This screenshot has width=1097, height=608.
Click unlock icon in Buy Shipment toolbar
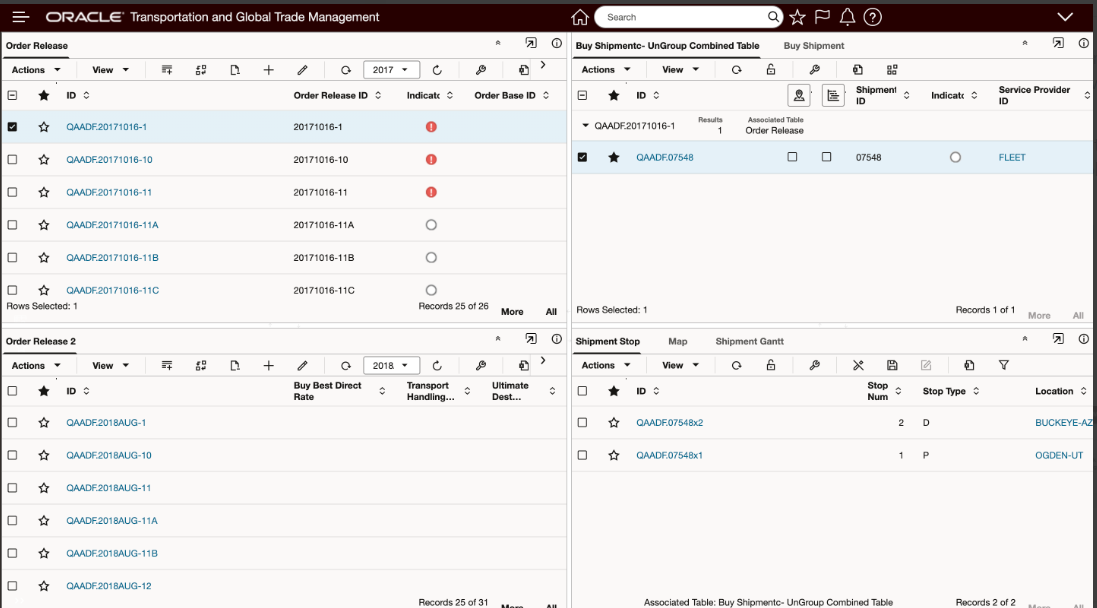point(771,69)
